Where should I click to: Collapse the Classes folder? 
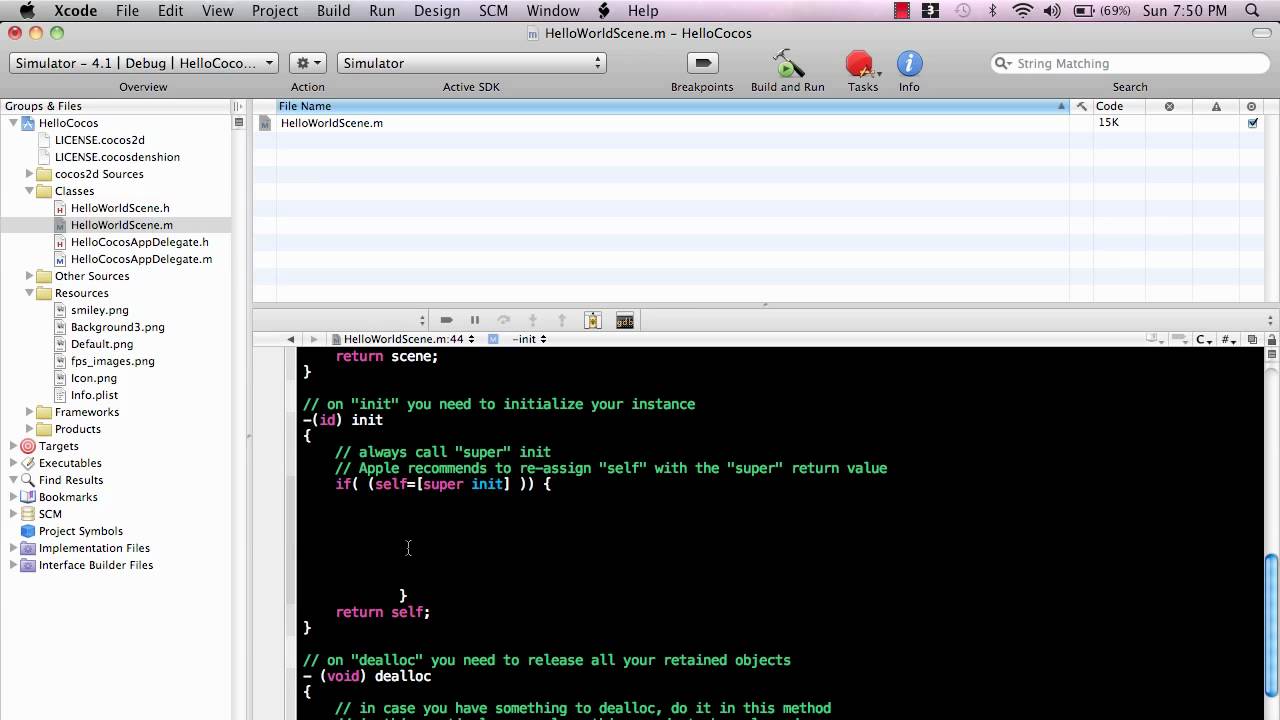click(29, 191)
